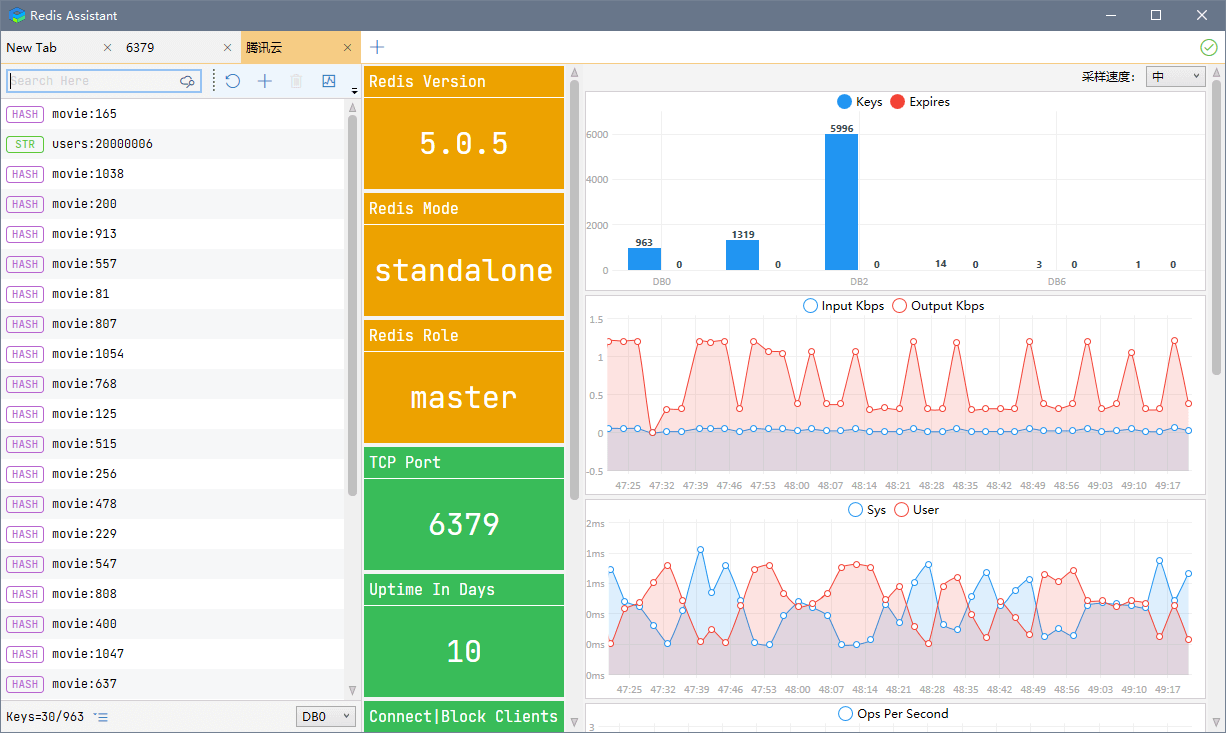Open the monitor chart icon in toolbar

pyautogui.click(x=329, y=81)
